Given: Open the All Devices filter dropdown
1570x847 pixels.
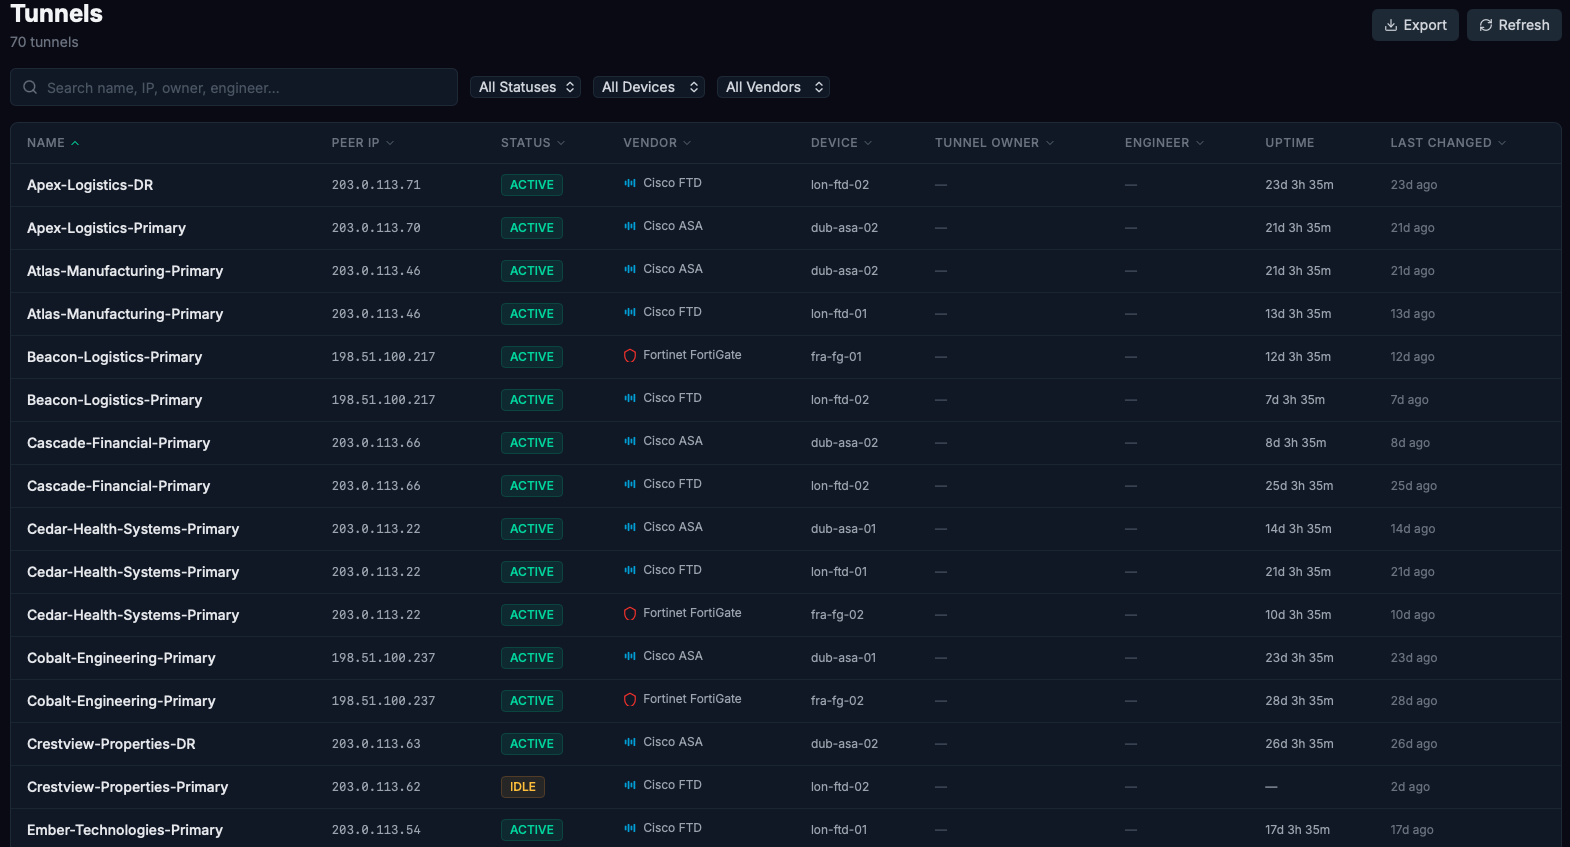Looking at the screenshot, I should [x=649, y=87].
